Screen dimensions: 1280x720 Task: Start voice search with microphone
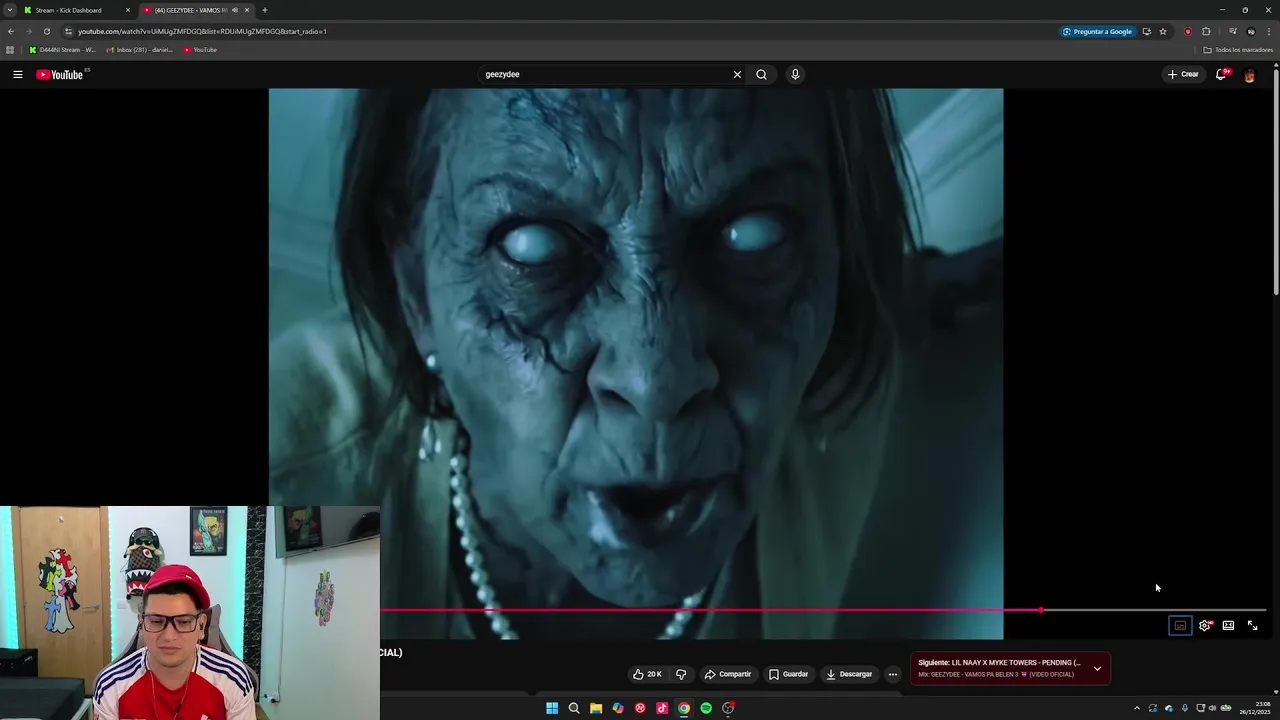tap(795, 74)
